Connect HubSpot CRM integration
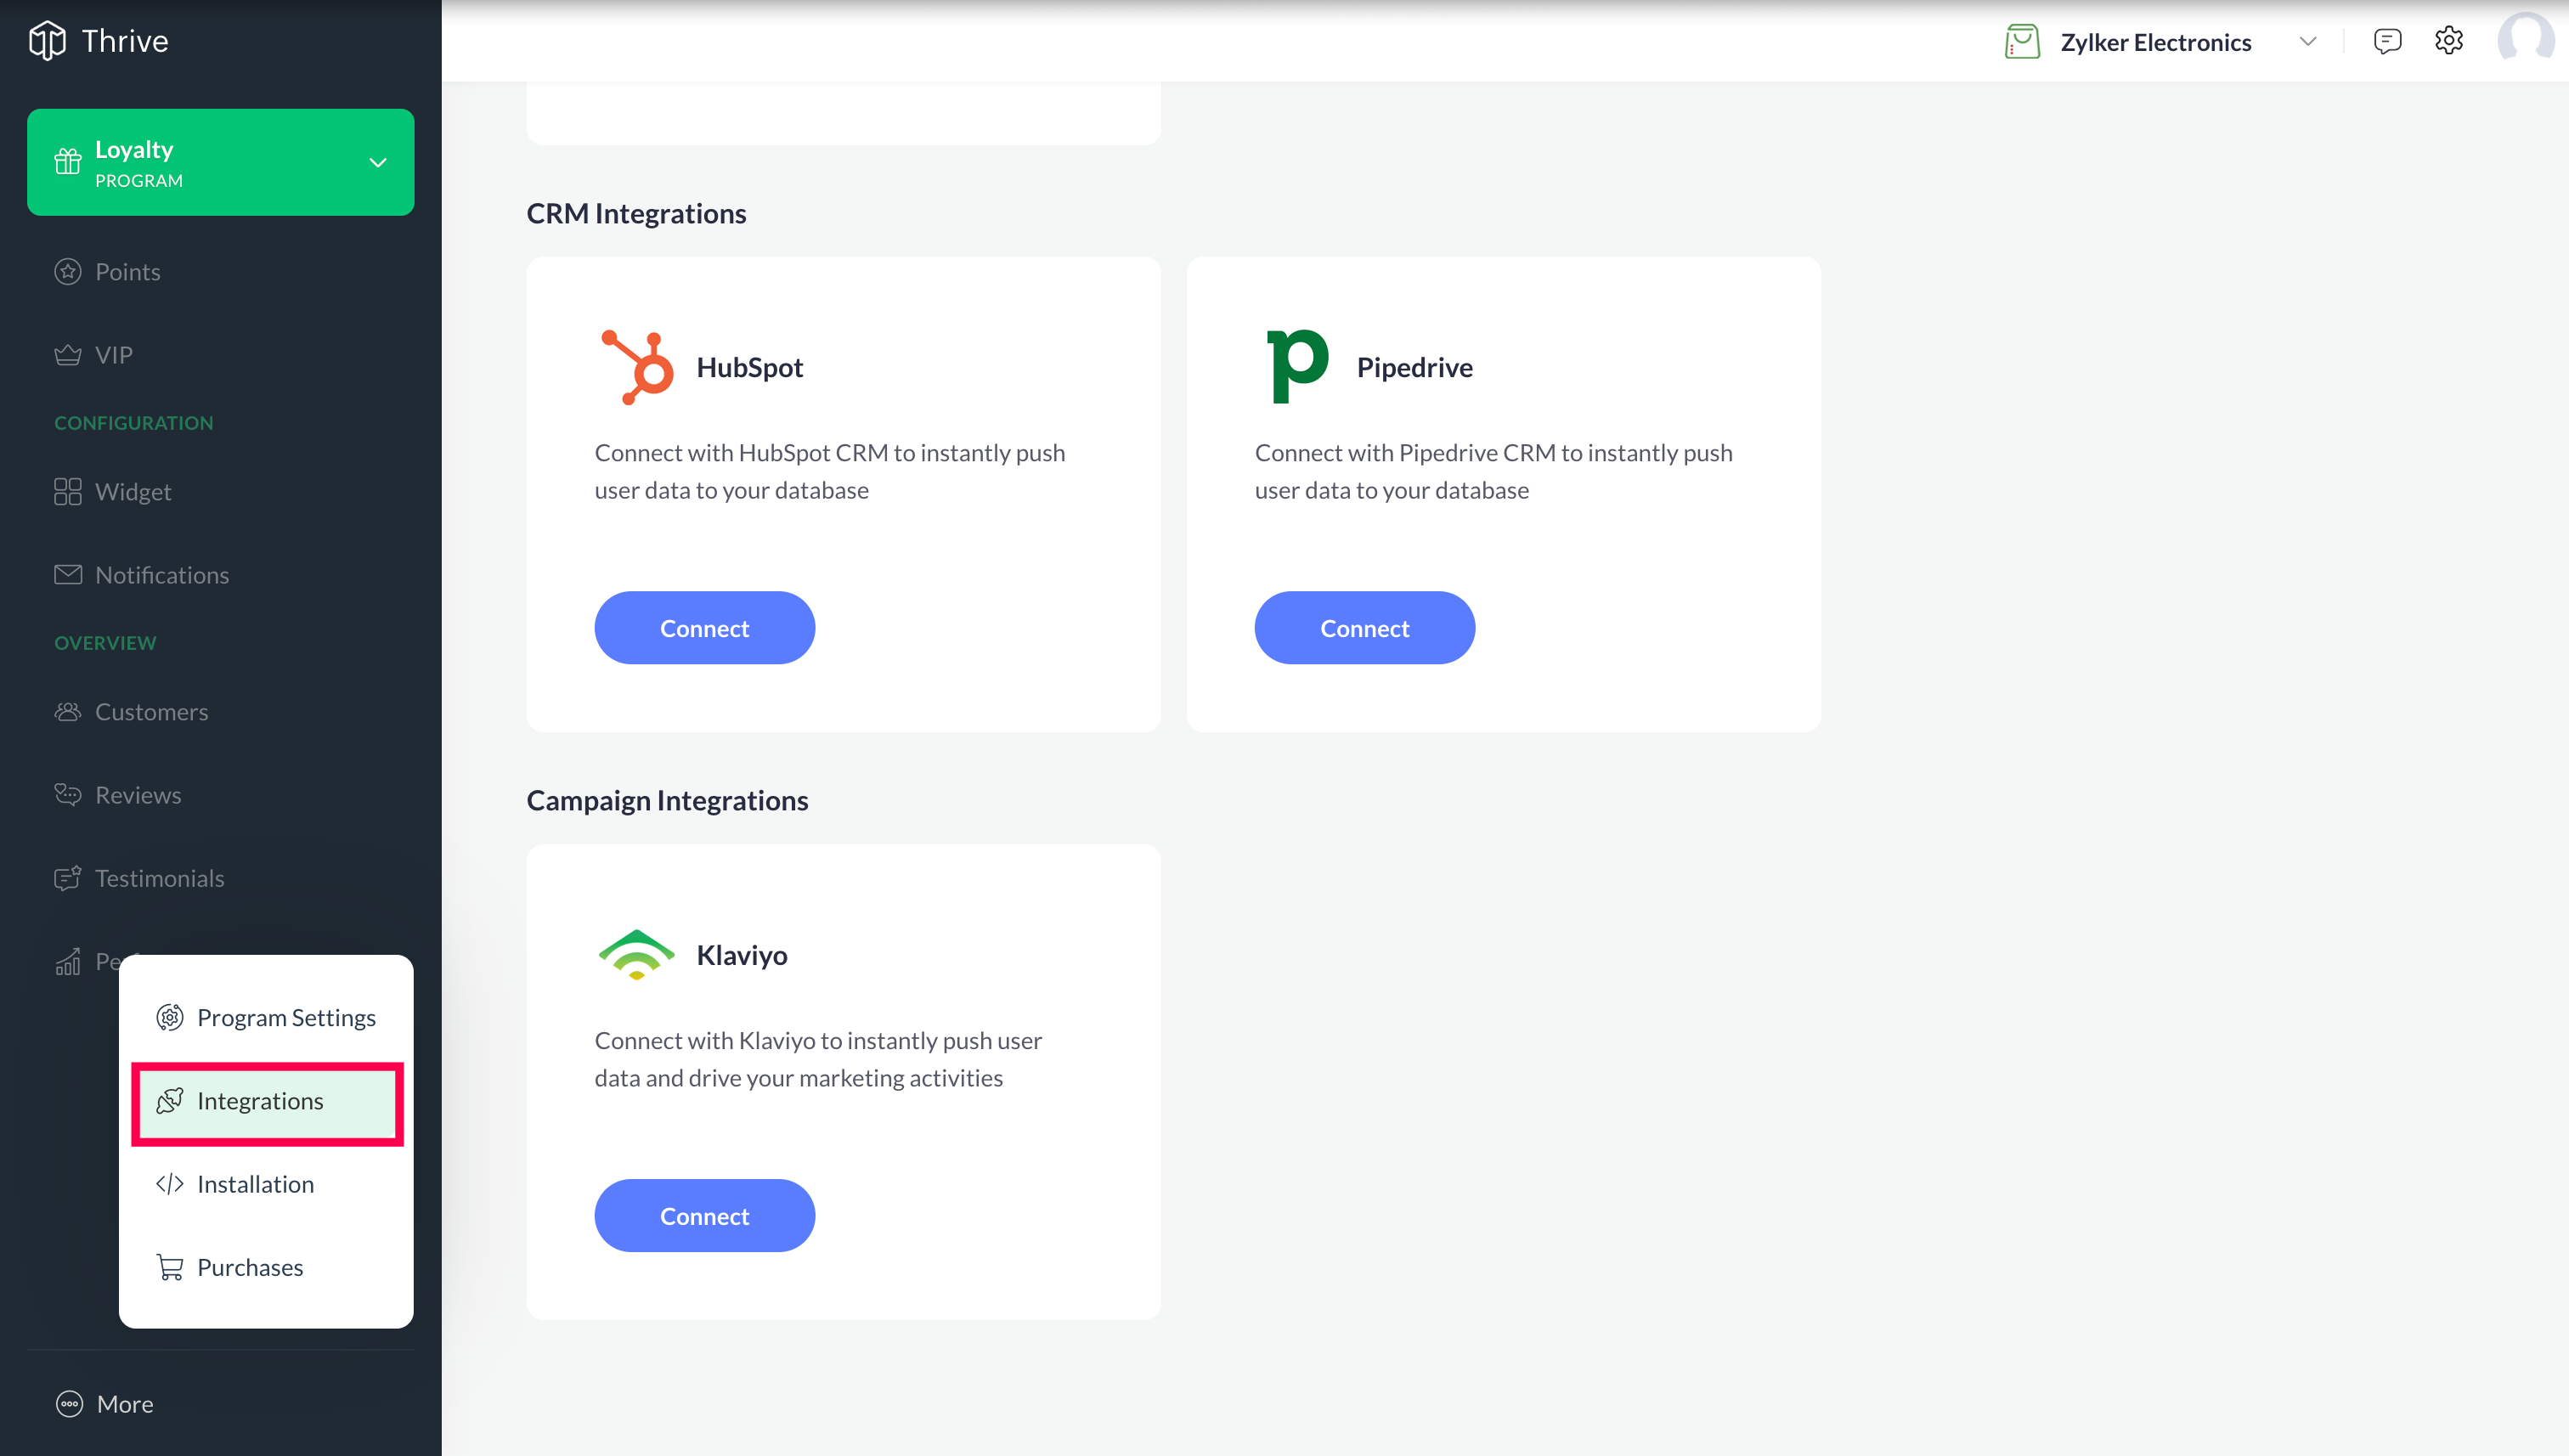 [x=704, y=629]
